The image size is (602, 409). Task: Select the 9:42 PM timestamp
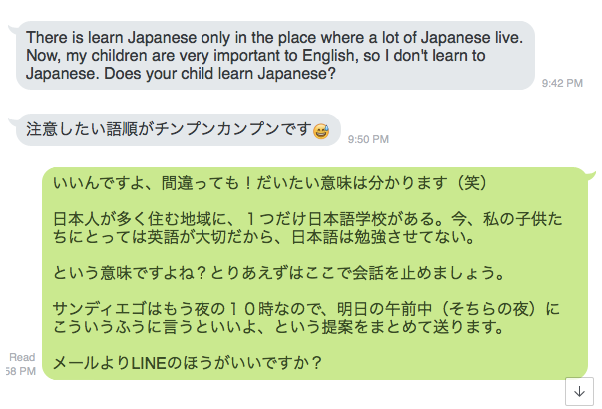pos(562,83)
